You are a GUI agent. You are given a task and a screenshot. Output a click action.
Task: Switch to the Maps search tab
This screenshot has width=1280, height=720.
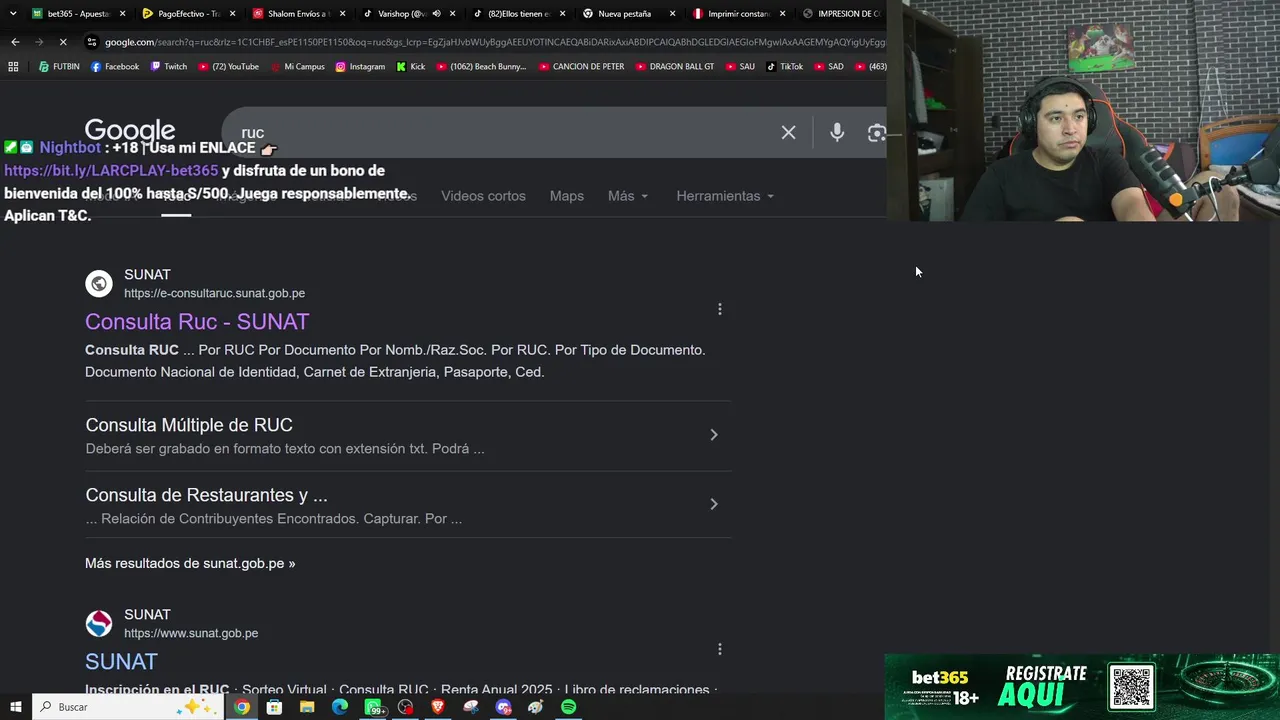click(x=566, y=196)
